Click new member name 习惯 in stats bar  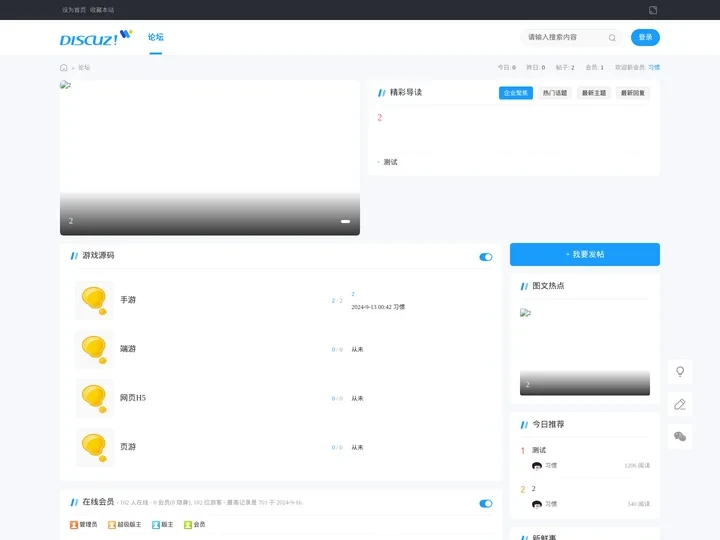coord(654,68)
